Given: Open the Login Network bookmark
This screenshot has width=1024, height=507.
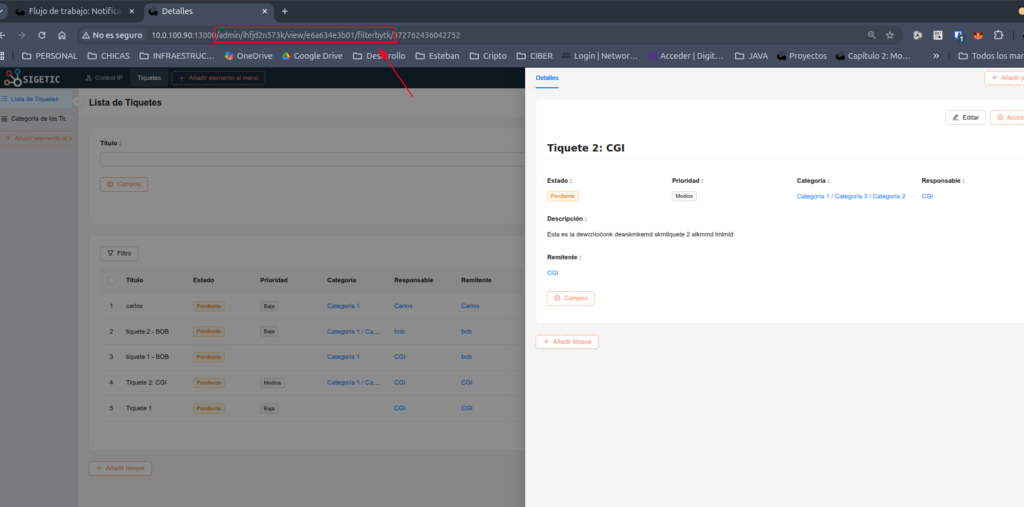Looking at the screenshot, I should click(600, 56).
